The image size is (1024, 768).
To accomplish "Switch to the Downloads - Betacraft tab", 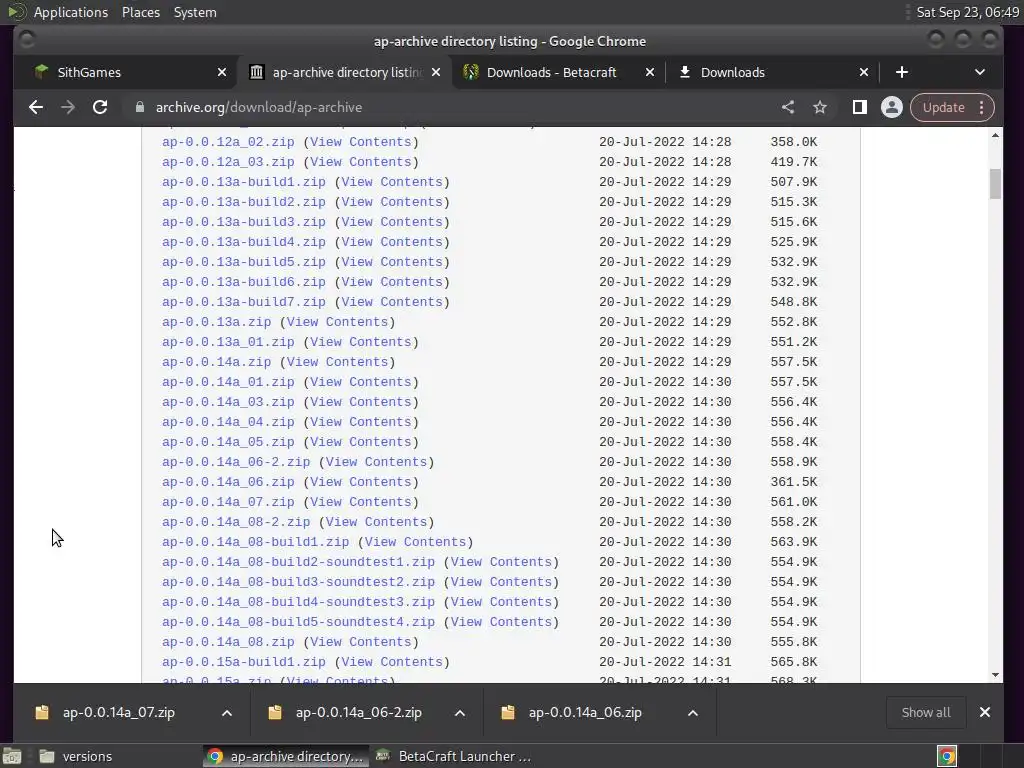I will point(558,72).
